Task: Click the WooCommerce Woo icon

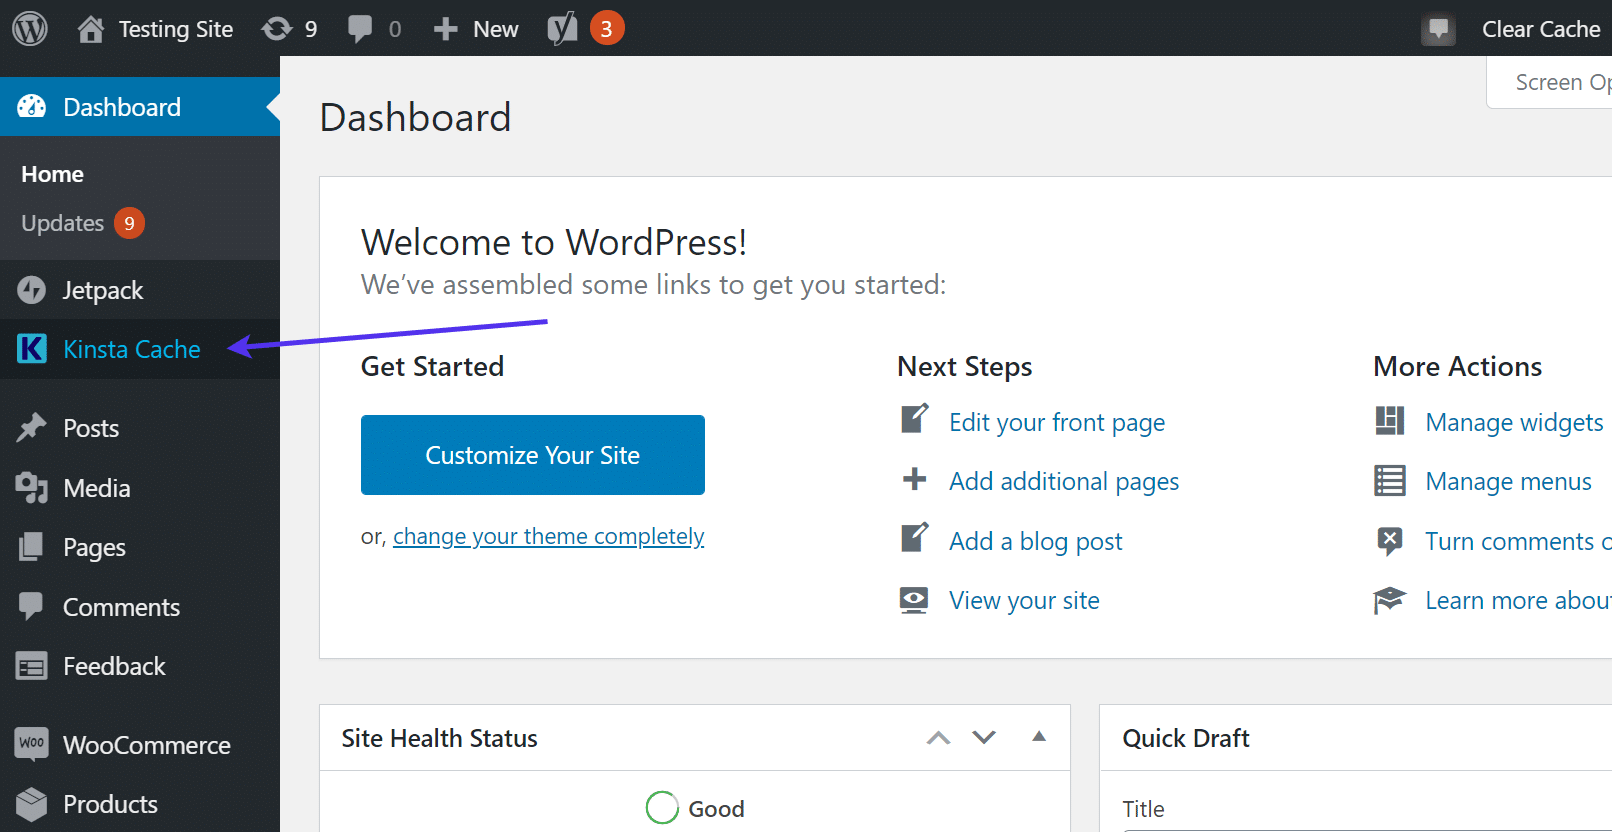Action: (32, 744)
